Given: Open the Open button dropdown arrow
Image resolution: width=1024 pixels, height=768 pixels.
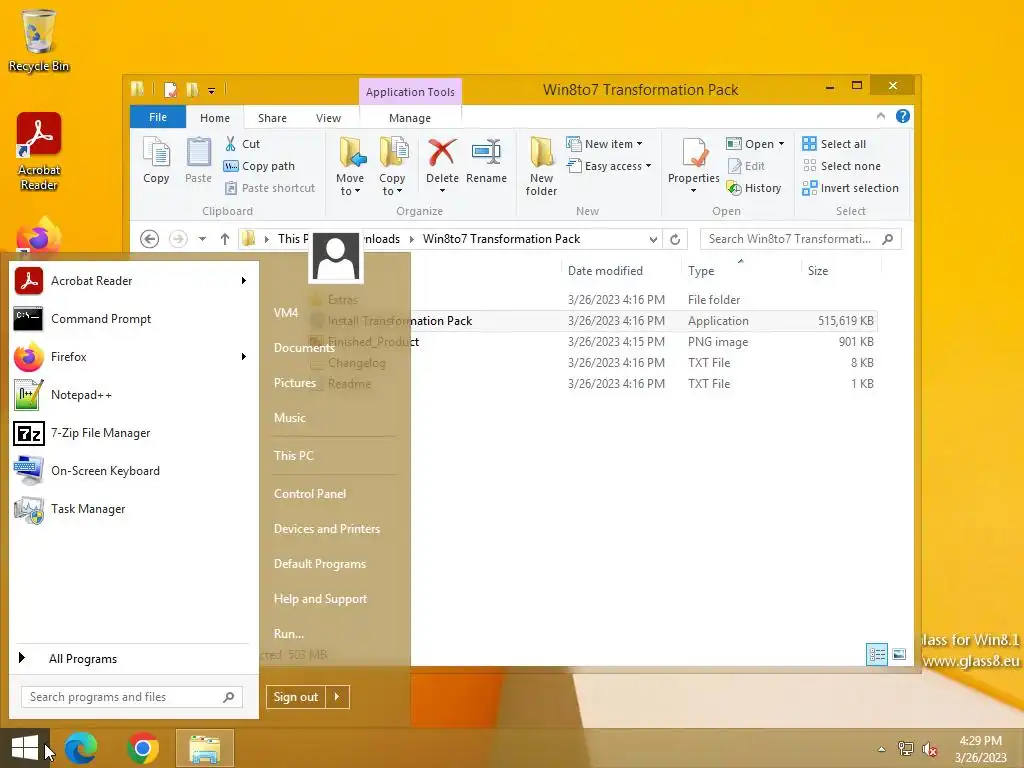Looking at the screenshot, I should (781, 144).
